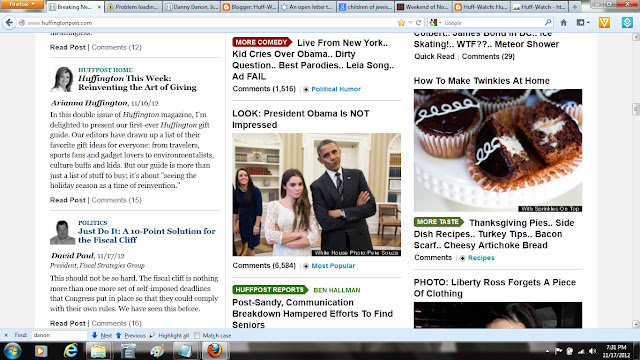Click David Paul's author portrait
This screenshot has width=640, height=360.
[62, 232]
